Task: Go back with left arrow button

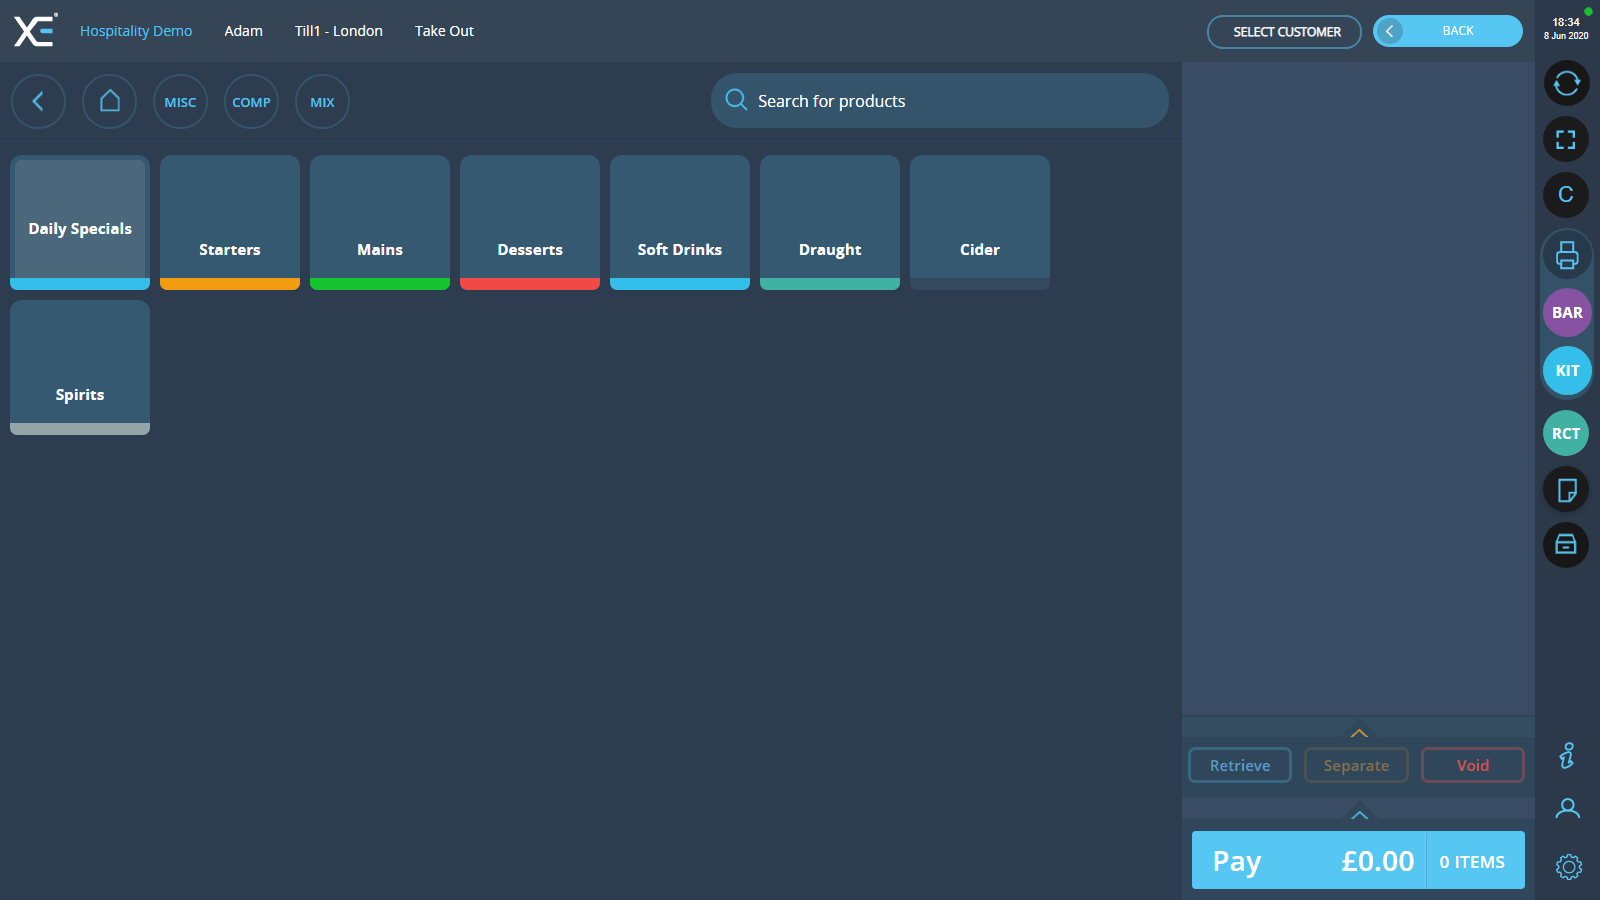Action: [x=38, y=102]
